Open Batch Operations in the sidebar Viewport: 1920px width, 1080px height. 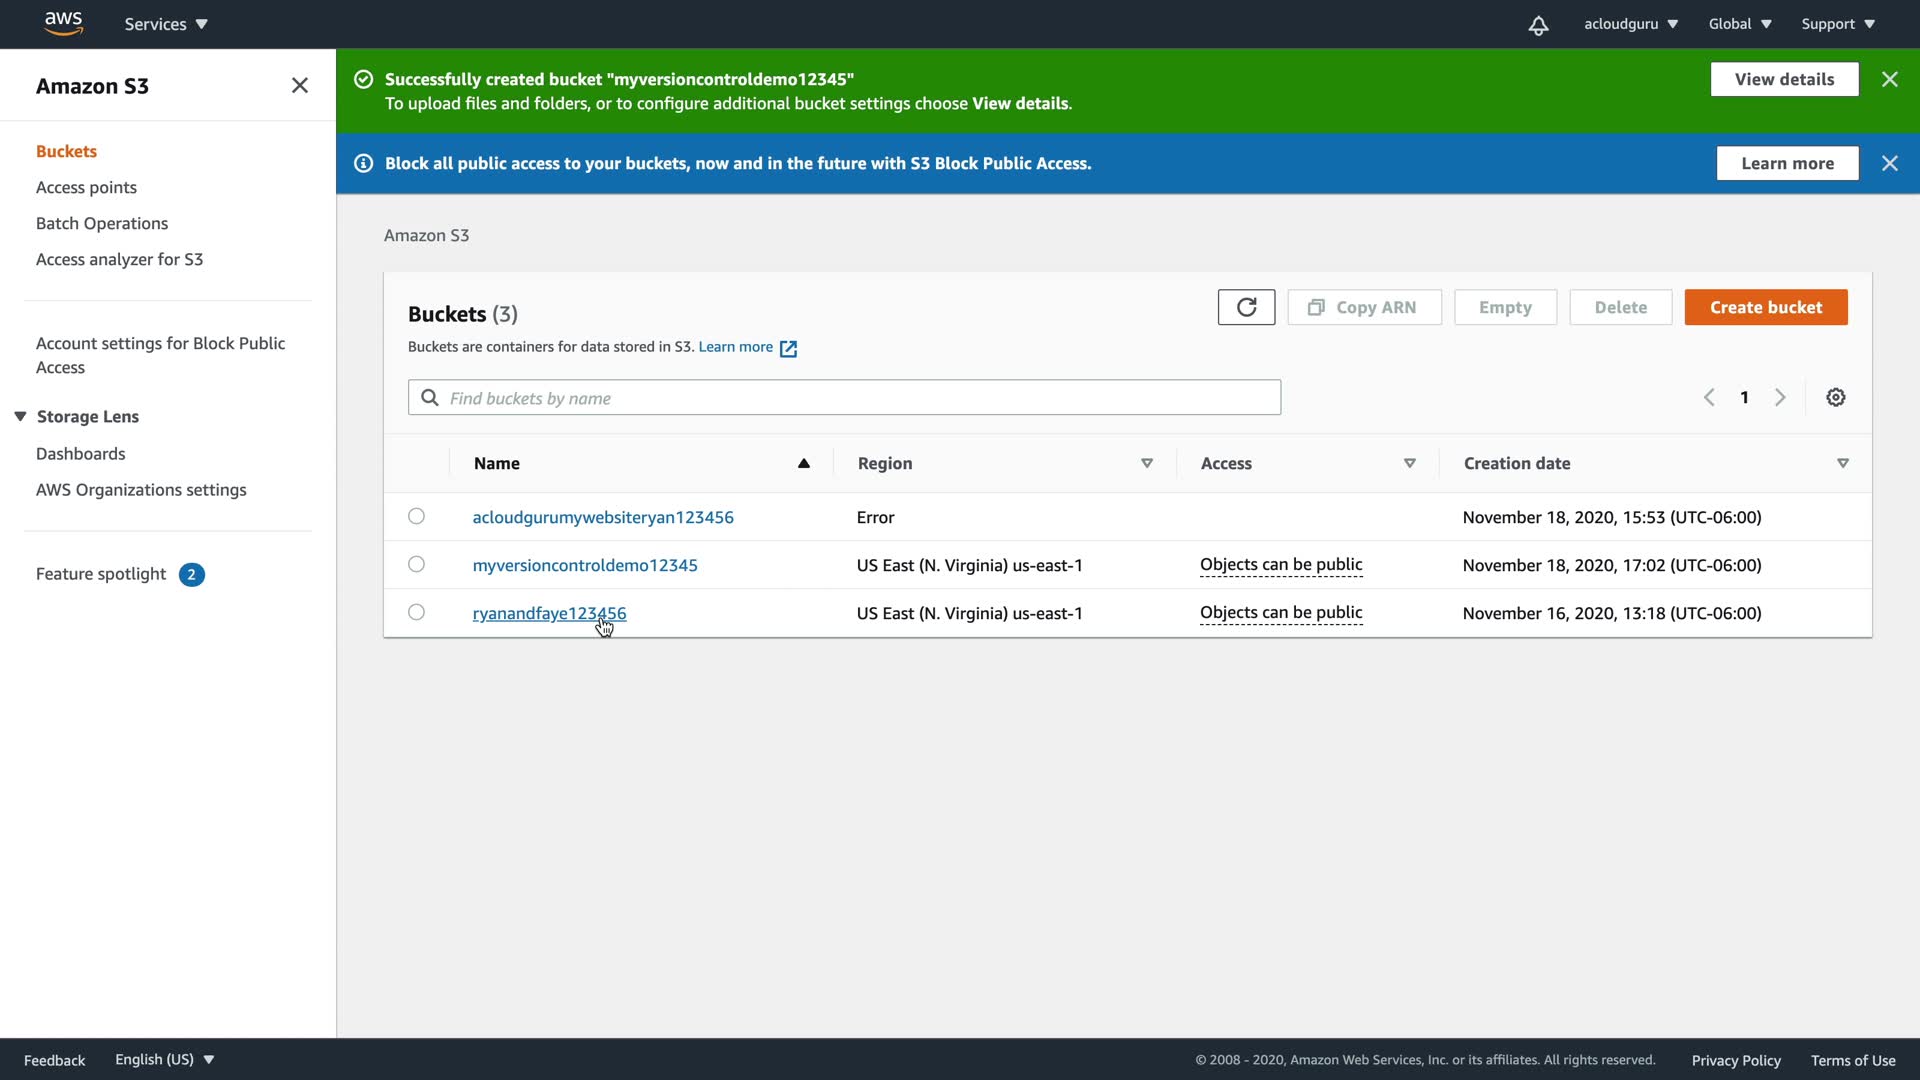pyautogui.click(x=102, y=223)
